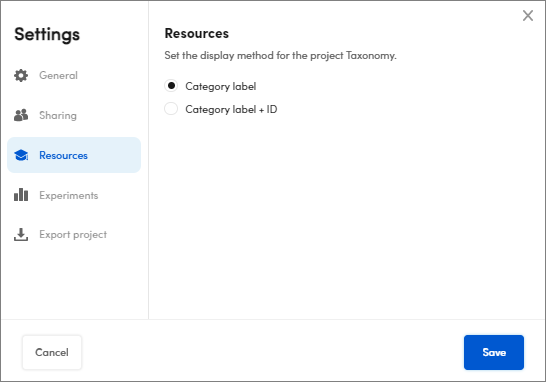Select the Resources tab label
546x382 pixels.
(63, 155)
